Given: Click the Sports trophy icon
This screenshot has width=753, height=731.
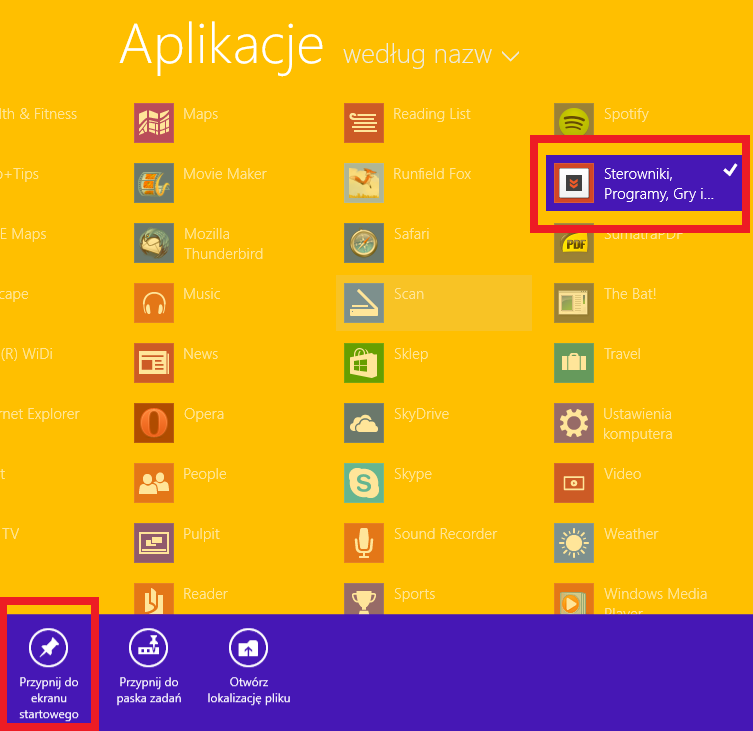Looking at the screenshot, I should [364, 598].
